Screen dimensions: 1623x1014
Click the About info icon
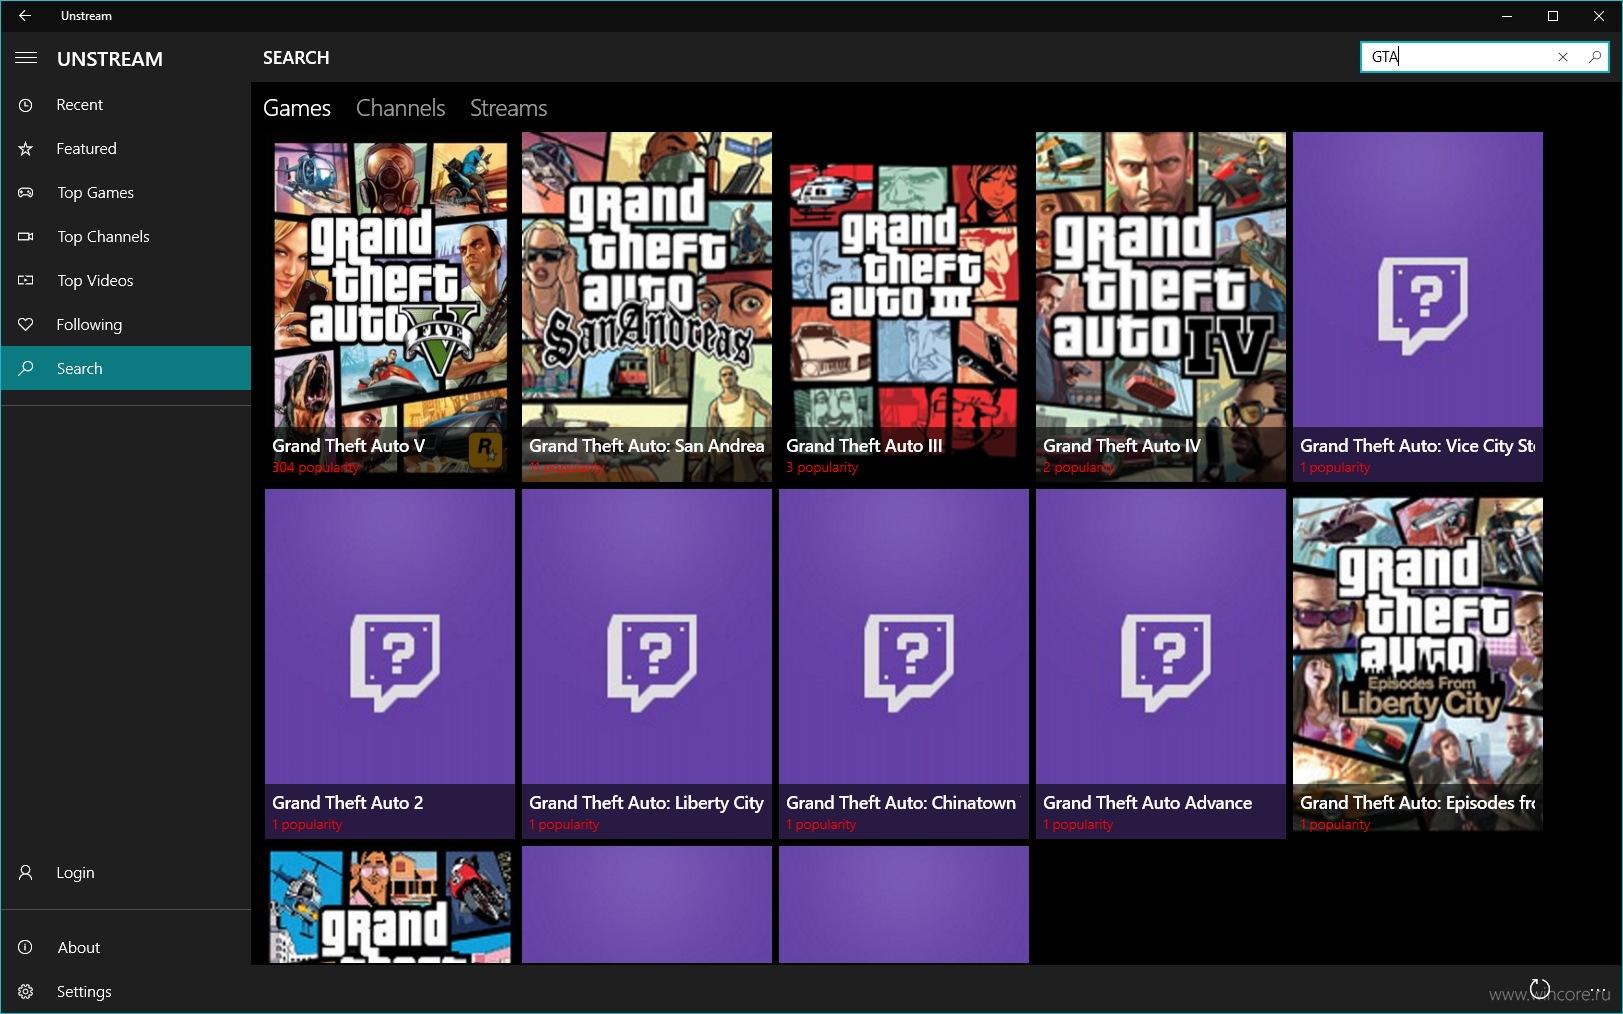26,947
